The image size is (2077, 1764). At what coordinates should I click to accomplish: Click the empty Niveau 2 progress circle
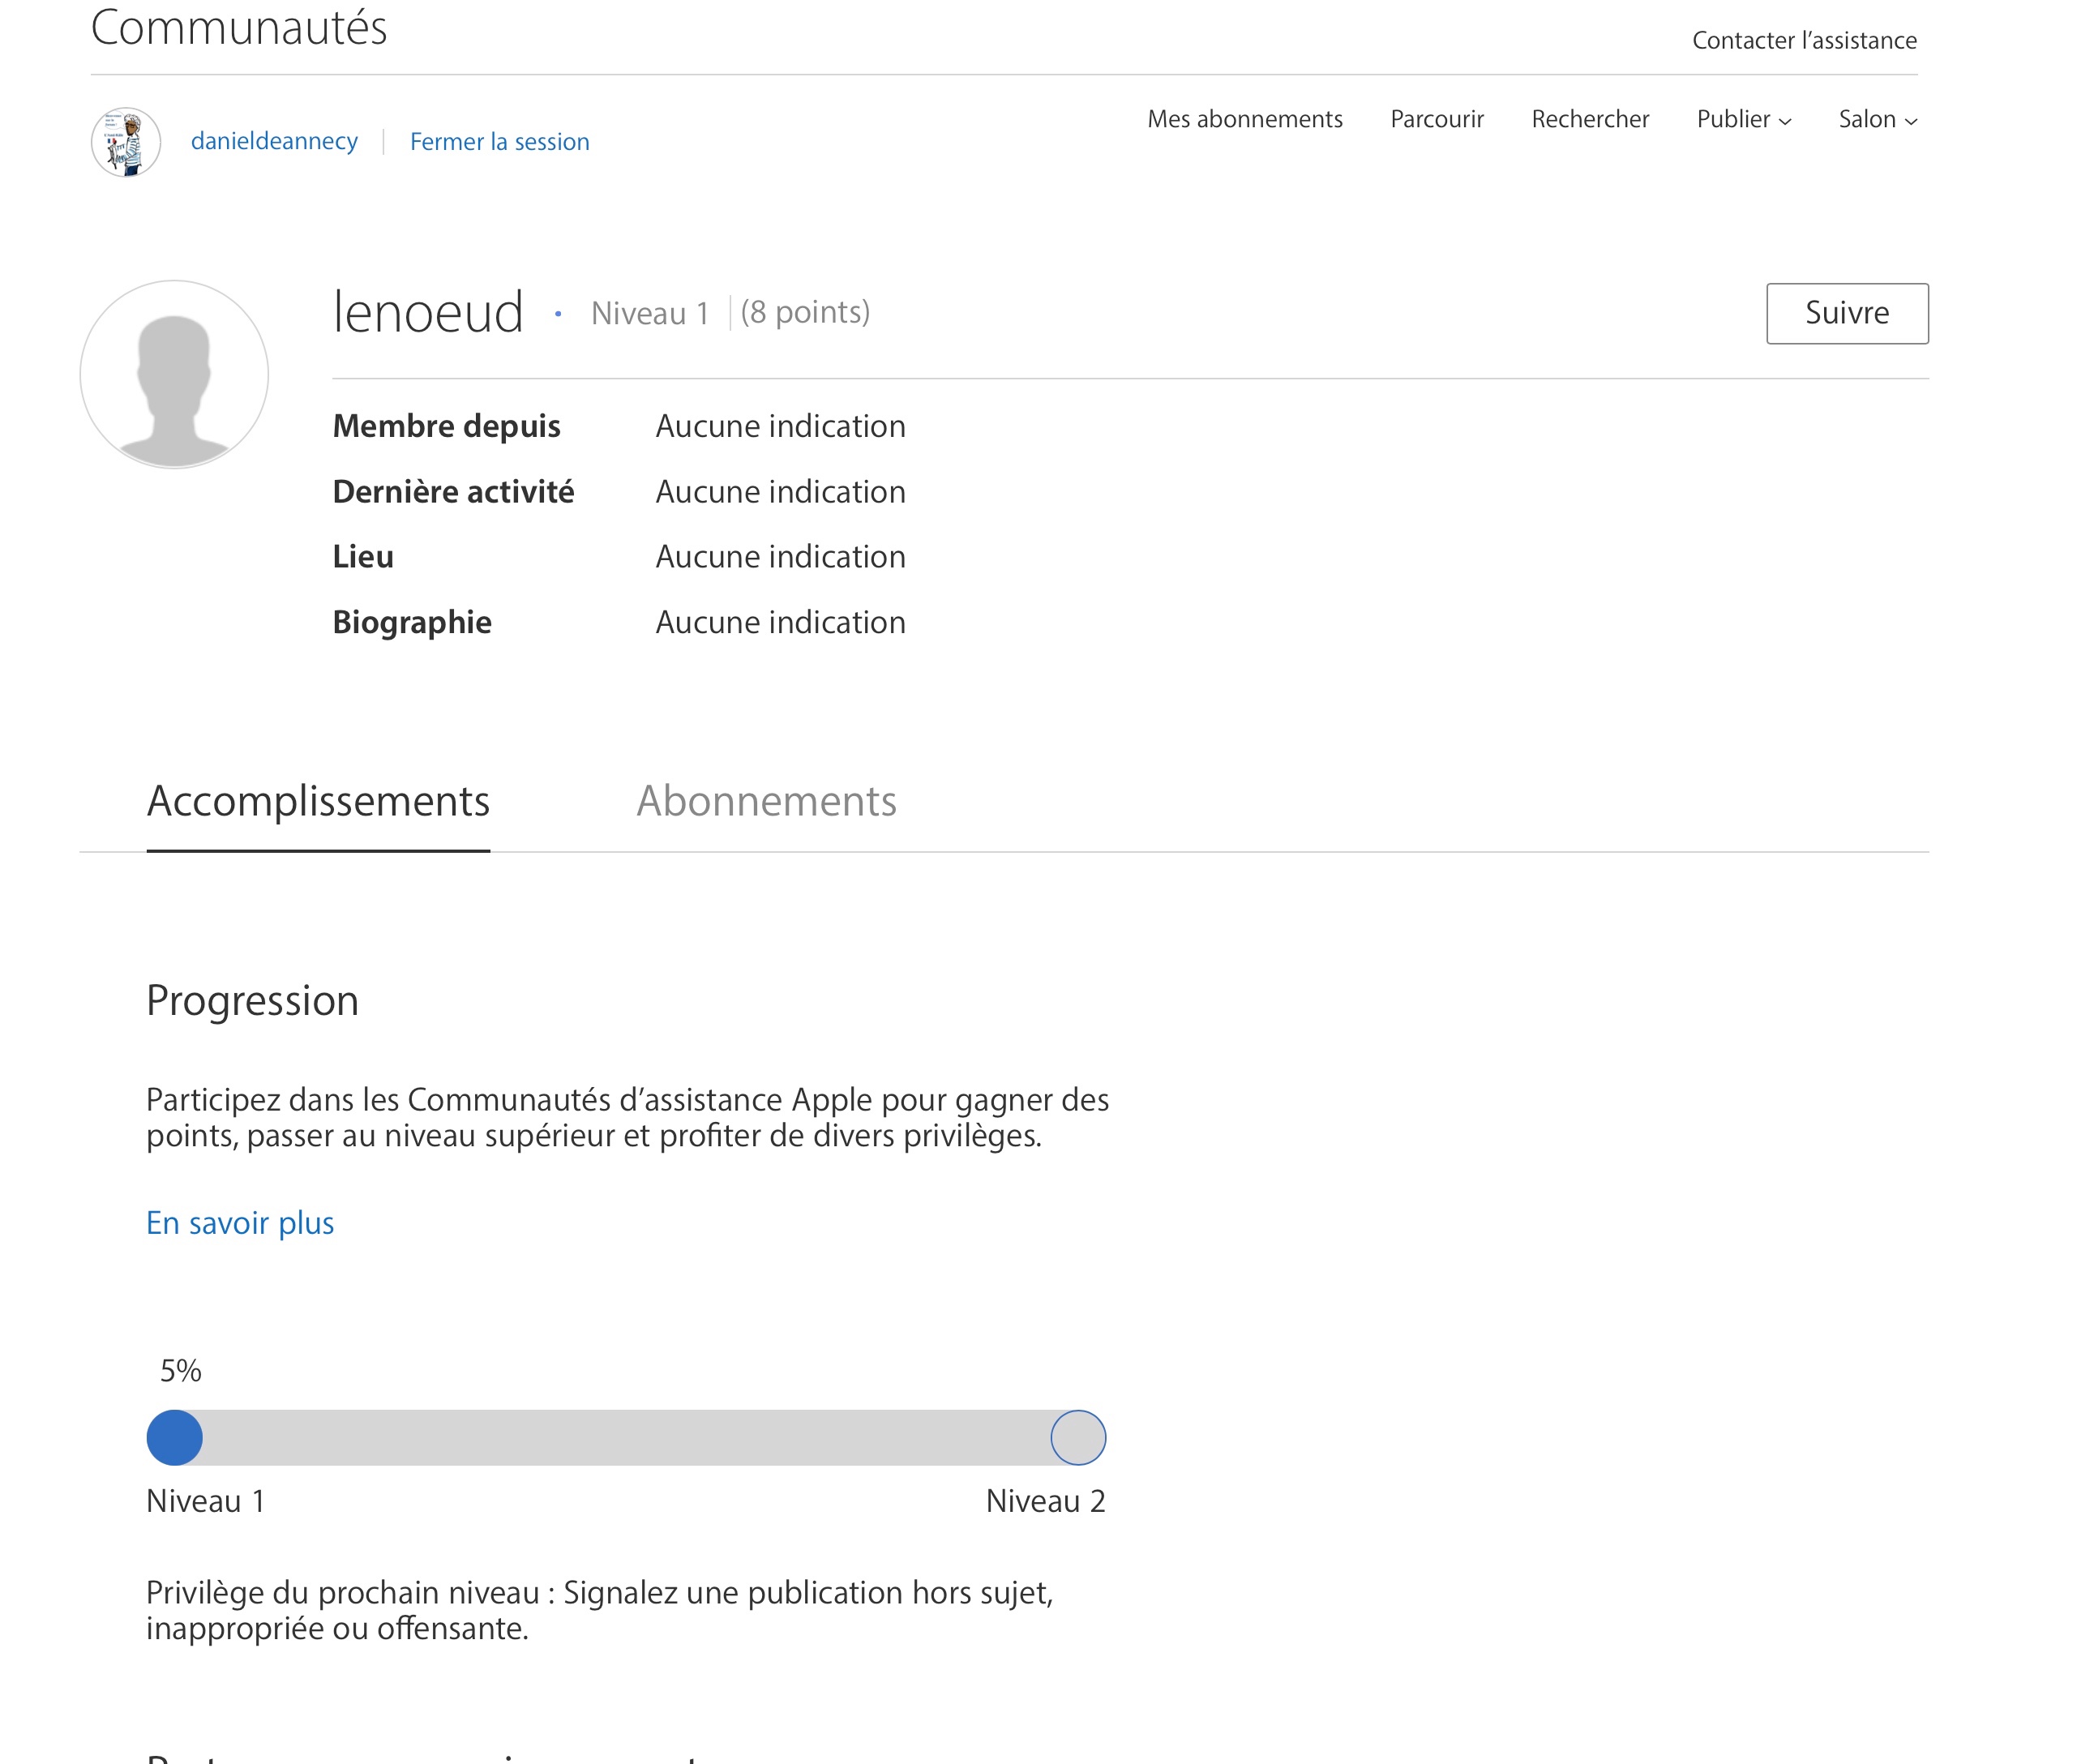pyautogui.click(x=1077, y=1437)
